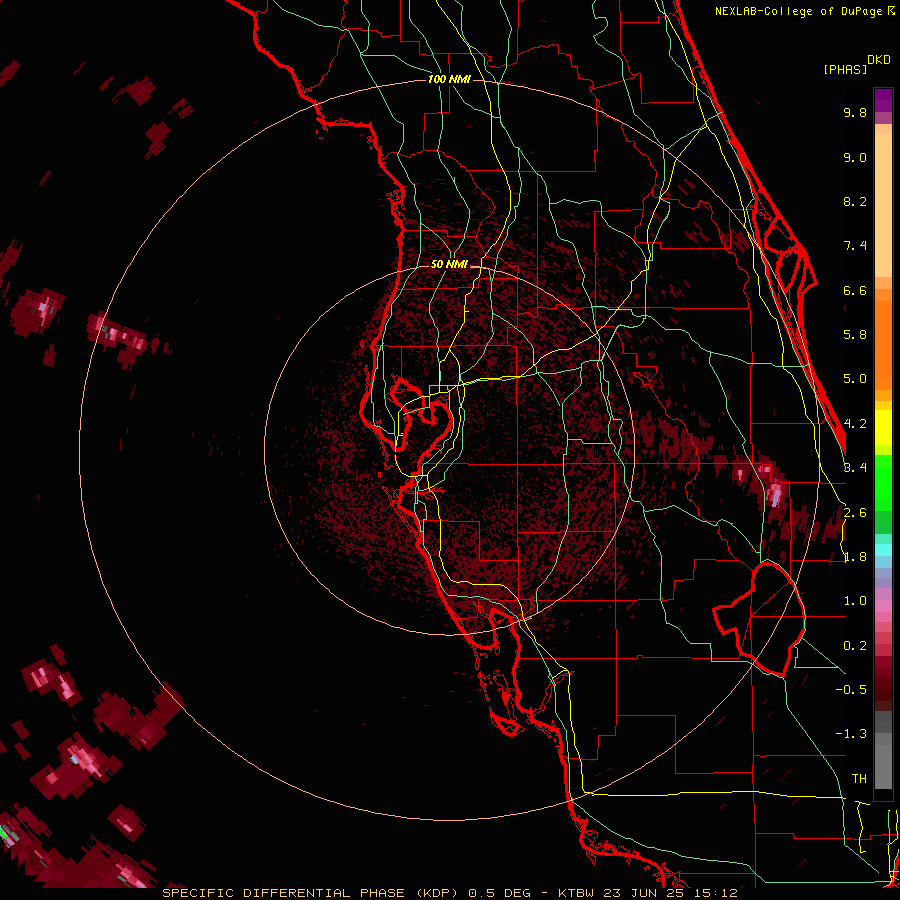Click the NEXLAB-College of DuPage label
Viewport: 900px width, 900px height.
[x=805, y=11]
